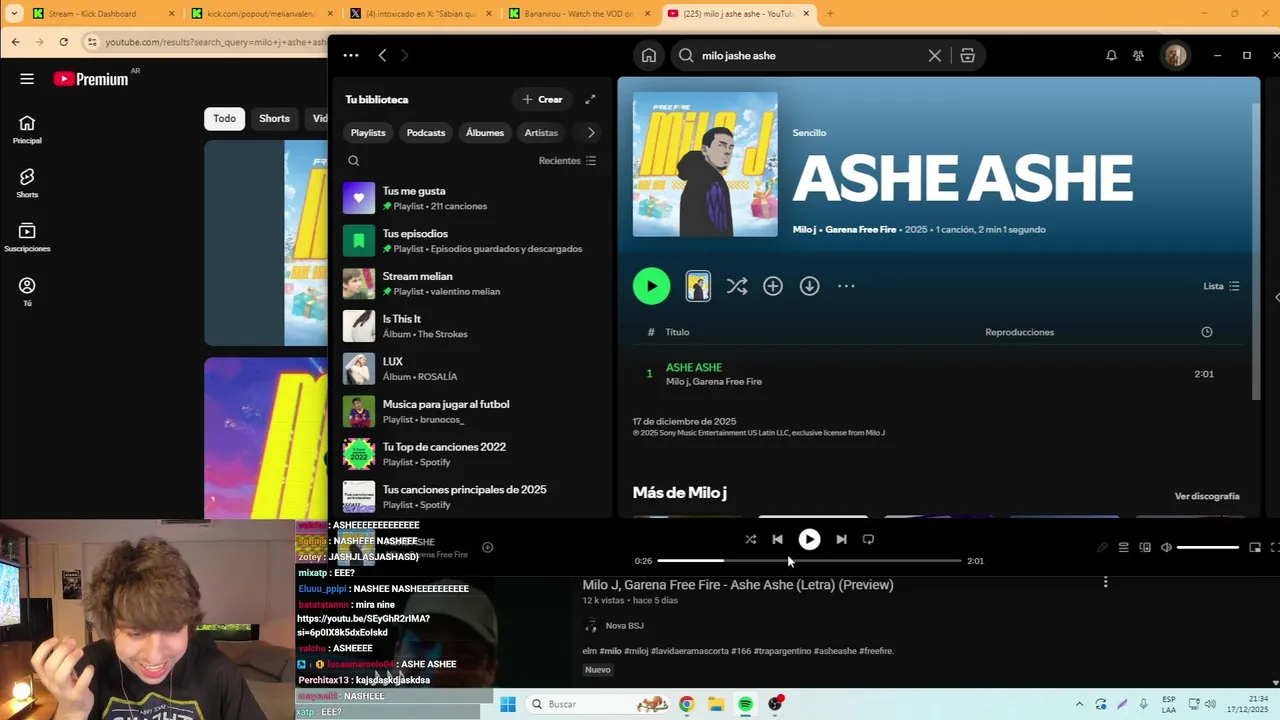Skip to previous track in player bar

click(x=777, y=539)
